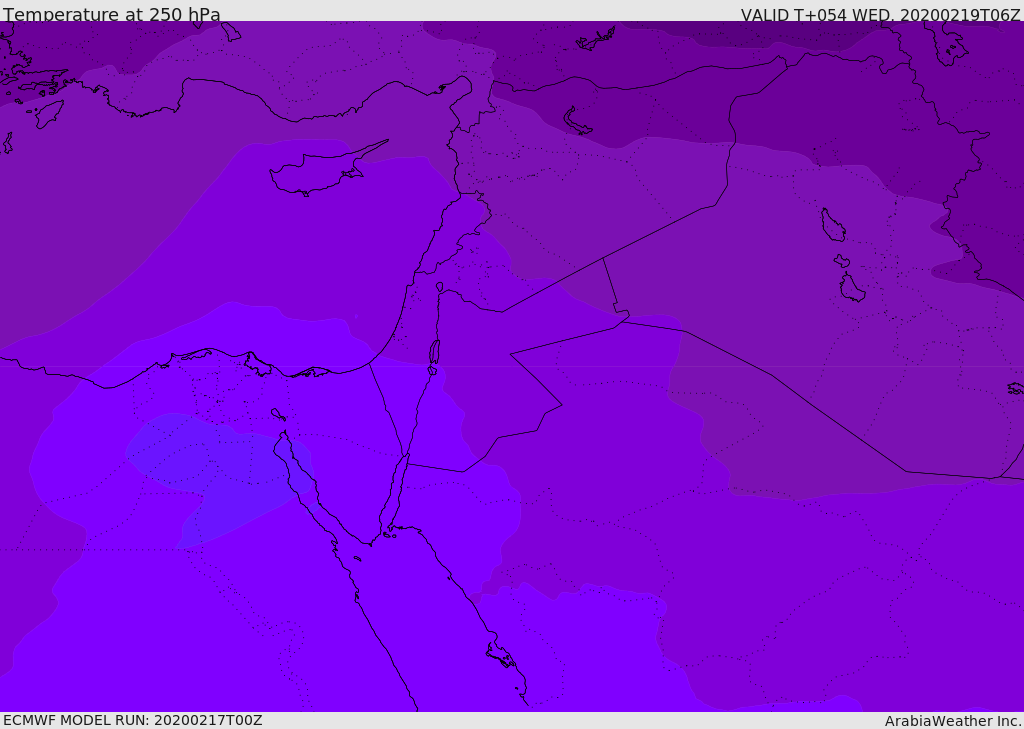Click the ECMWF MODEL RUN label
This screenshot has height=729, width=1024.
(132, 720)
